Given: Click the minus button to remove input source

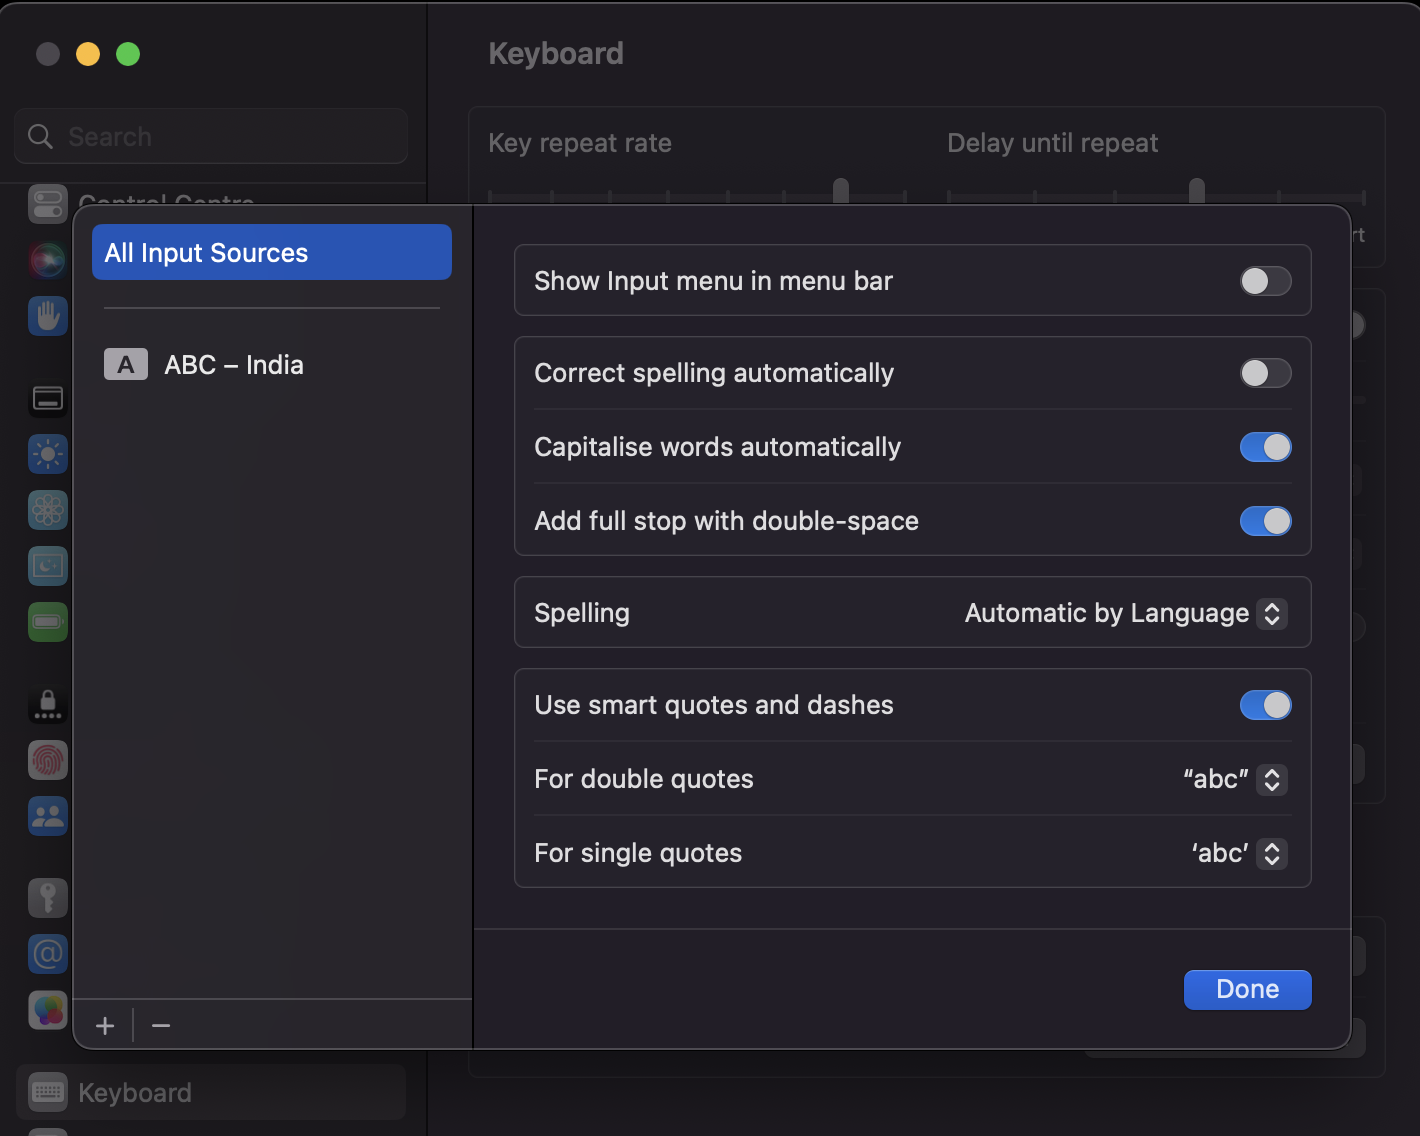Looking at the screenshot, I should tap(161, 1026).
